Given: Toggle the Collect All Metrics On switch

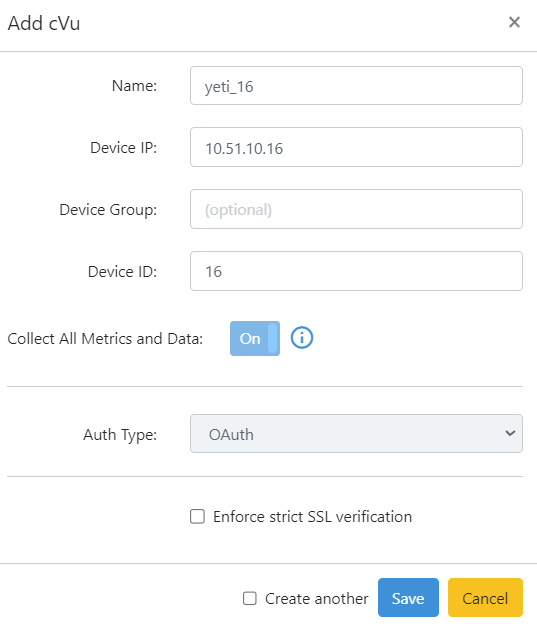Looking at the screenshot, I should (x=255, y=339).
